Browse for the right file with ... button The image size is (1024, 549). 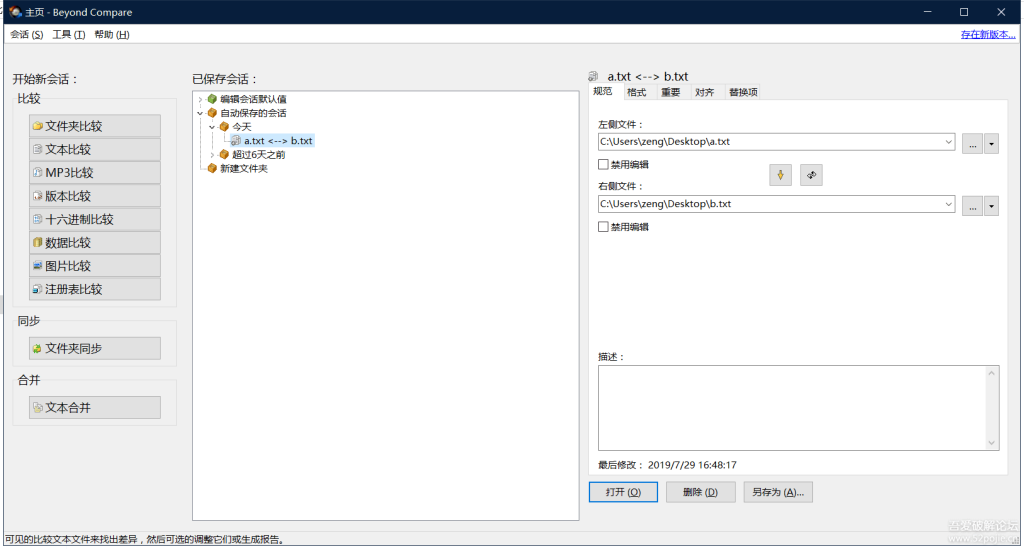click(x=972, y=206)
